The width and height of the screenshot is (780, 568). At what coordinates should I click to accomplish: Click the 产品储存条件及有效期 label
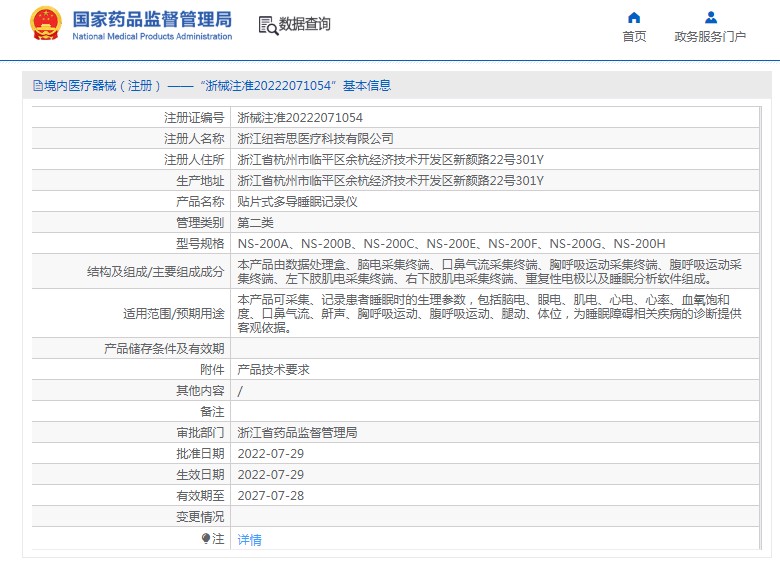point(165,349)
